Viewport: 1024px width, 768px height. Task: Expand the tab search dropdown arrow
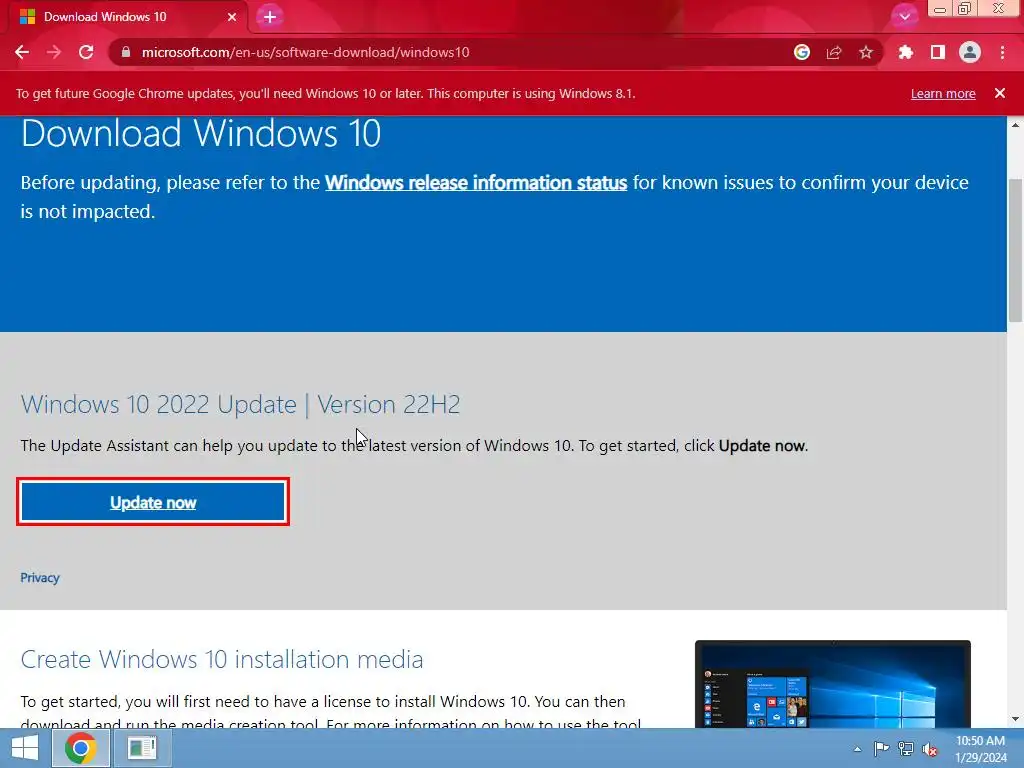coord(904,16)
